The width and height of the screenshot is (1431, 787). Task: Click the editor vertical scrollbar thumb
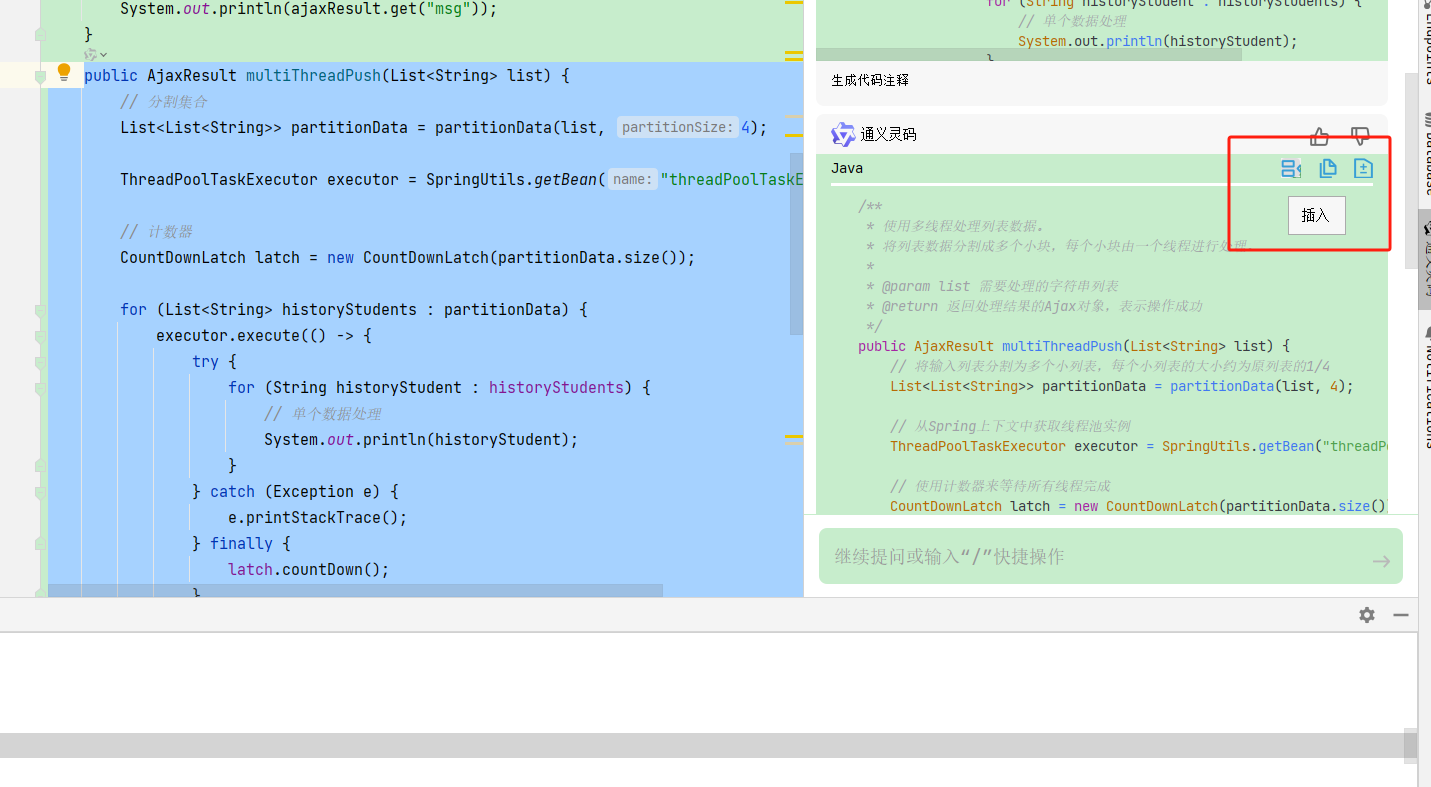coord(796,245)
